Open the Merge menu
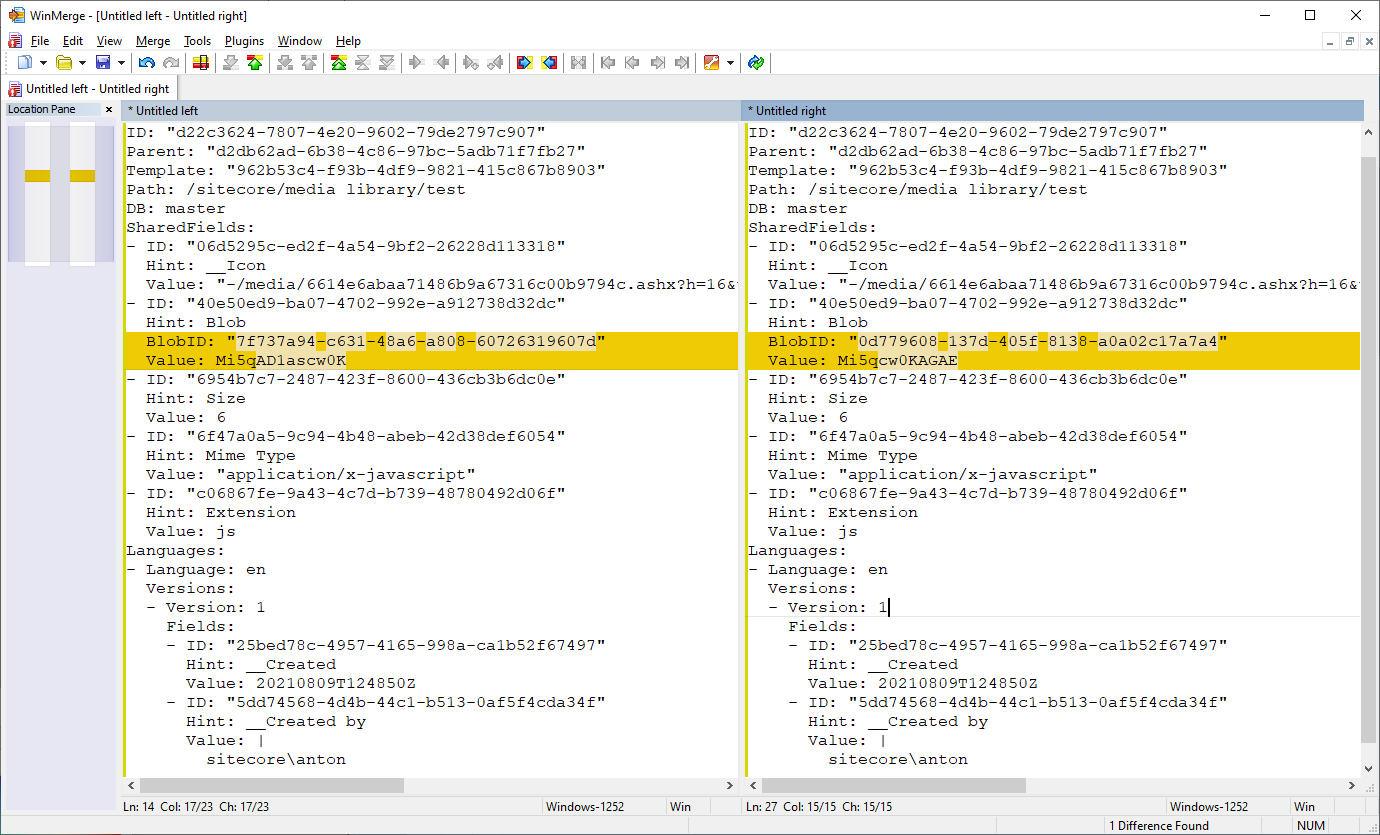The image size is (1380, 835). [x=153, y=41]
